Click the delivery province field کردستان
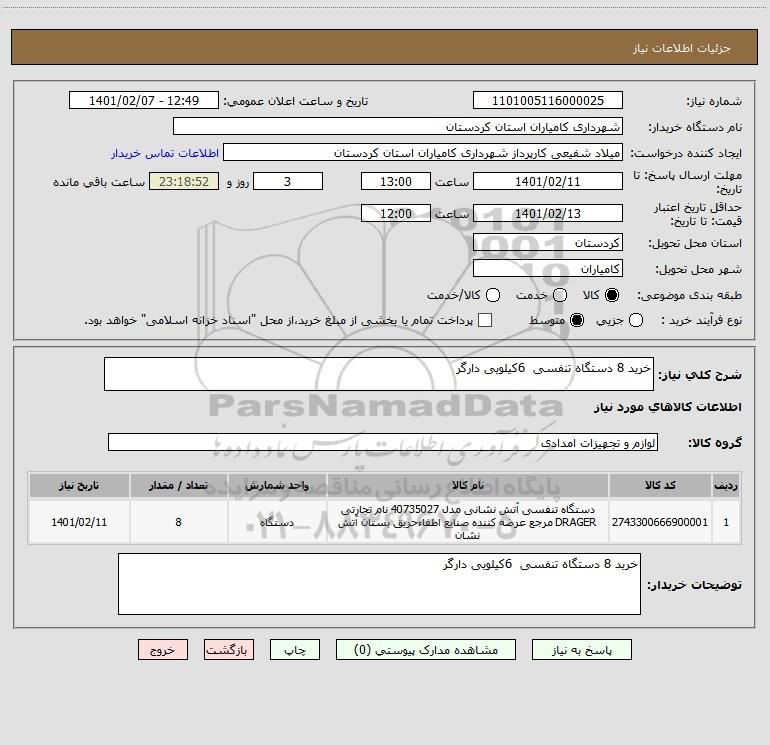 pyautogui.click(x=548, y=243)
